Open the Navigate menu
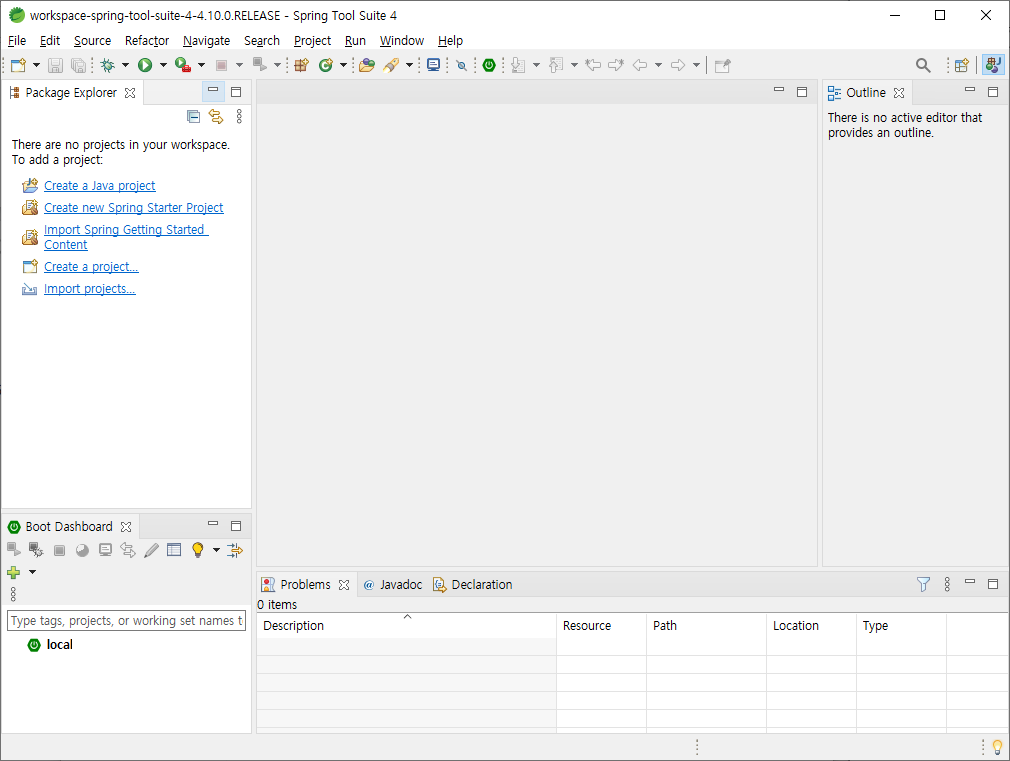 coord(206,41)
